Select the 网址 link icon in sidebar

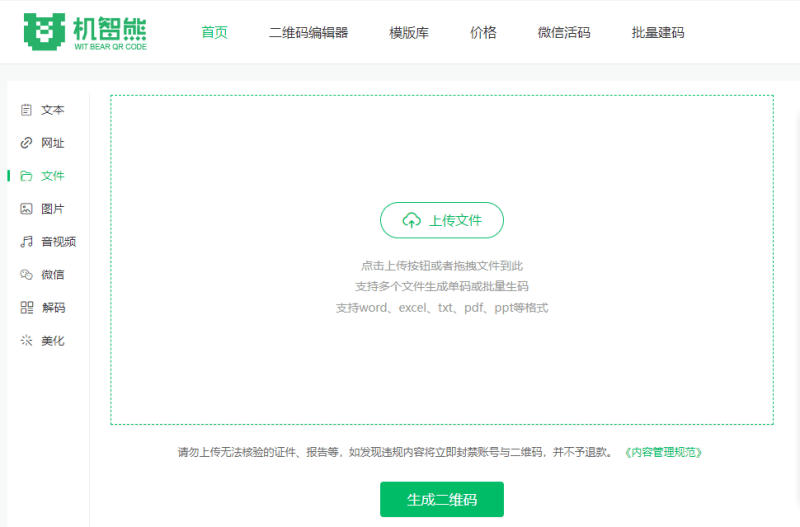click(x=27, y=143)
